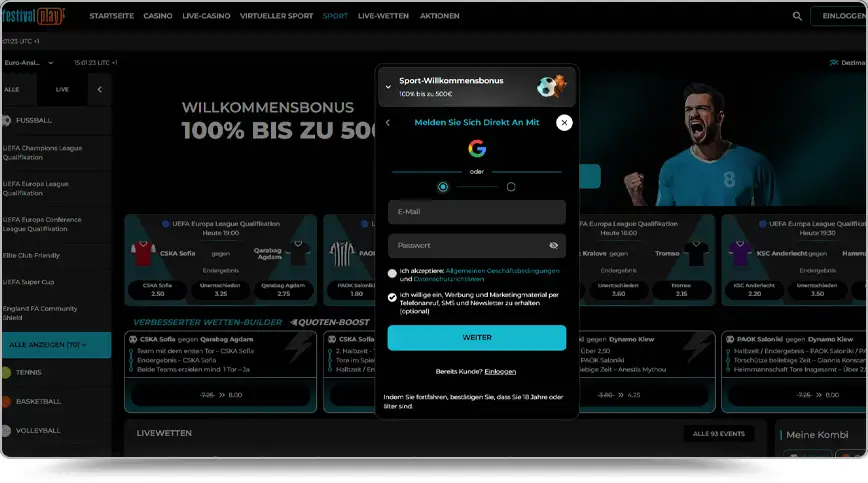Select KSC Anderlecht 2.20 odds
The height and width of the screenshot is (483, 868).
(754, 290)
